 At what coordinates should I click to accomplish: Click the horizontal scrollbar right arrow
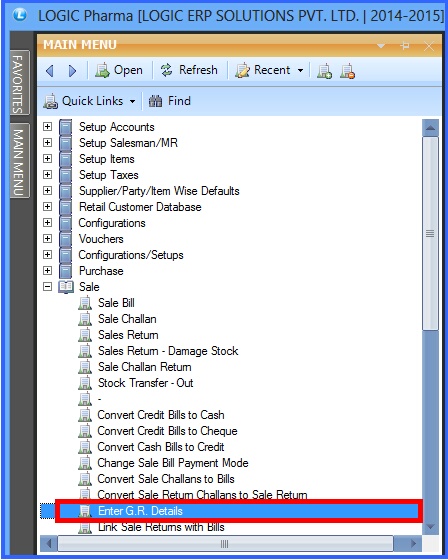tap(413, 544)
